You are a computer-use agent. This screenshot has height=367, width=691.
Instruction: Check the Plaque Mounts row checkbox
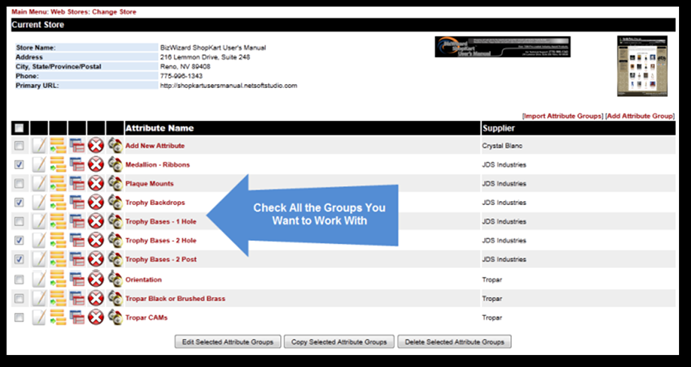[19, 183]
